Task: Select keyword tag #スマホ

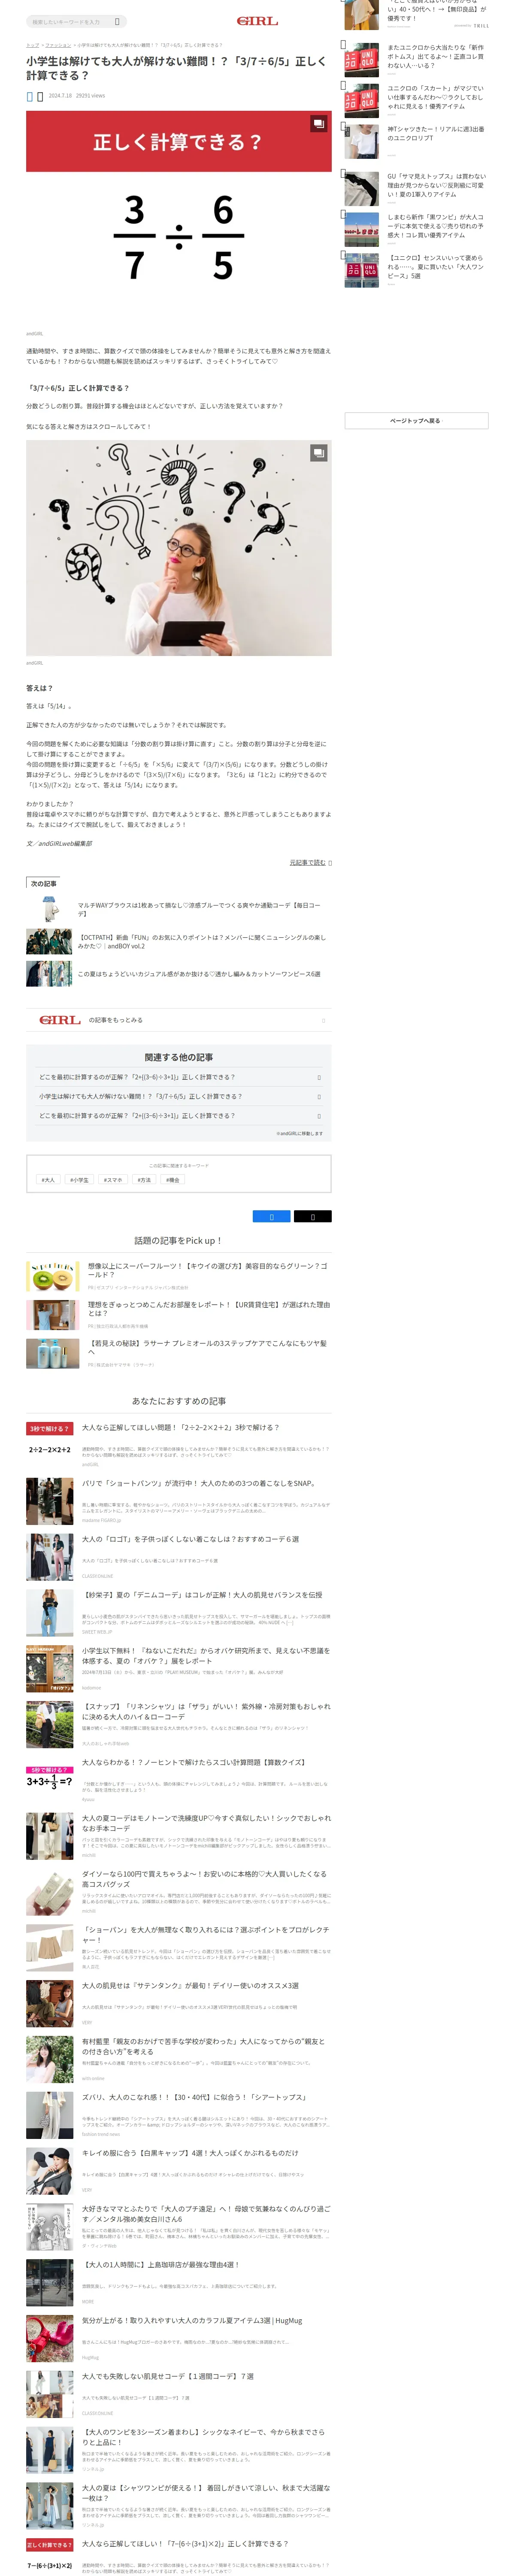Action: (113, 1180)
